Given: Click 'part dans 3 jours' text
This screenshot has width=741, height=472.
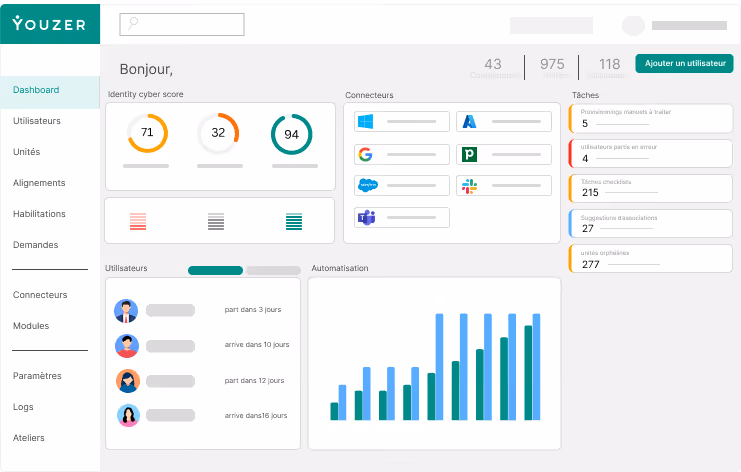Looking at the screenshot, I should [253, 309].
